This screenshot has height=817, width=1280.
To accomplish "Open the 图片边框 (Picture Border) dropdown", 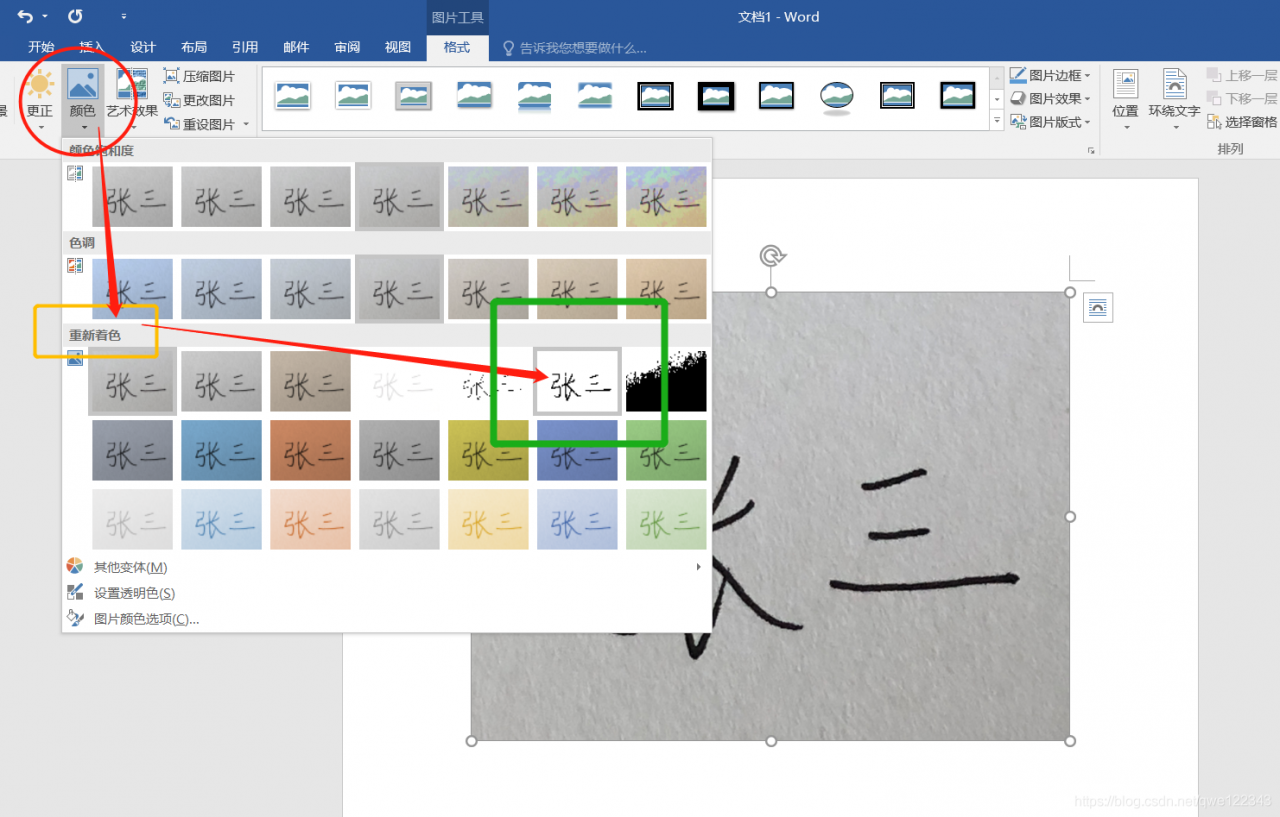I will click(1050, 75).
